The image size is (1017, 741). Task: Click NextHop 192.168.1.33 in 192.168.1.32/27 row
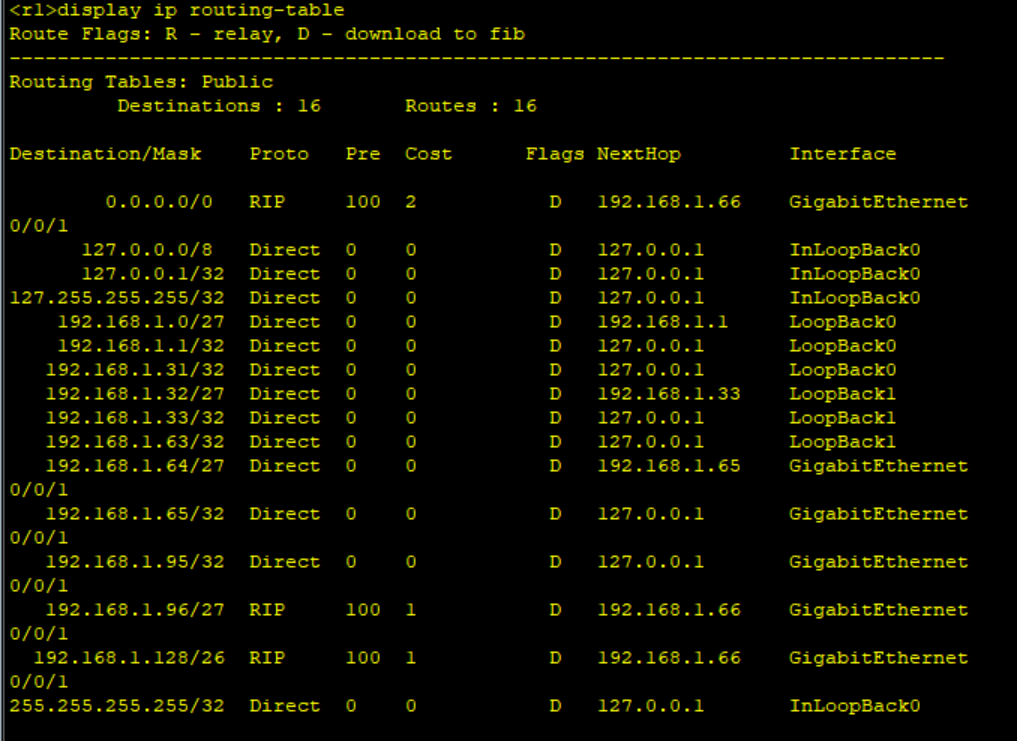pyautogui.click(x=669, y=394)
